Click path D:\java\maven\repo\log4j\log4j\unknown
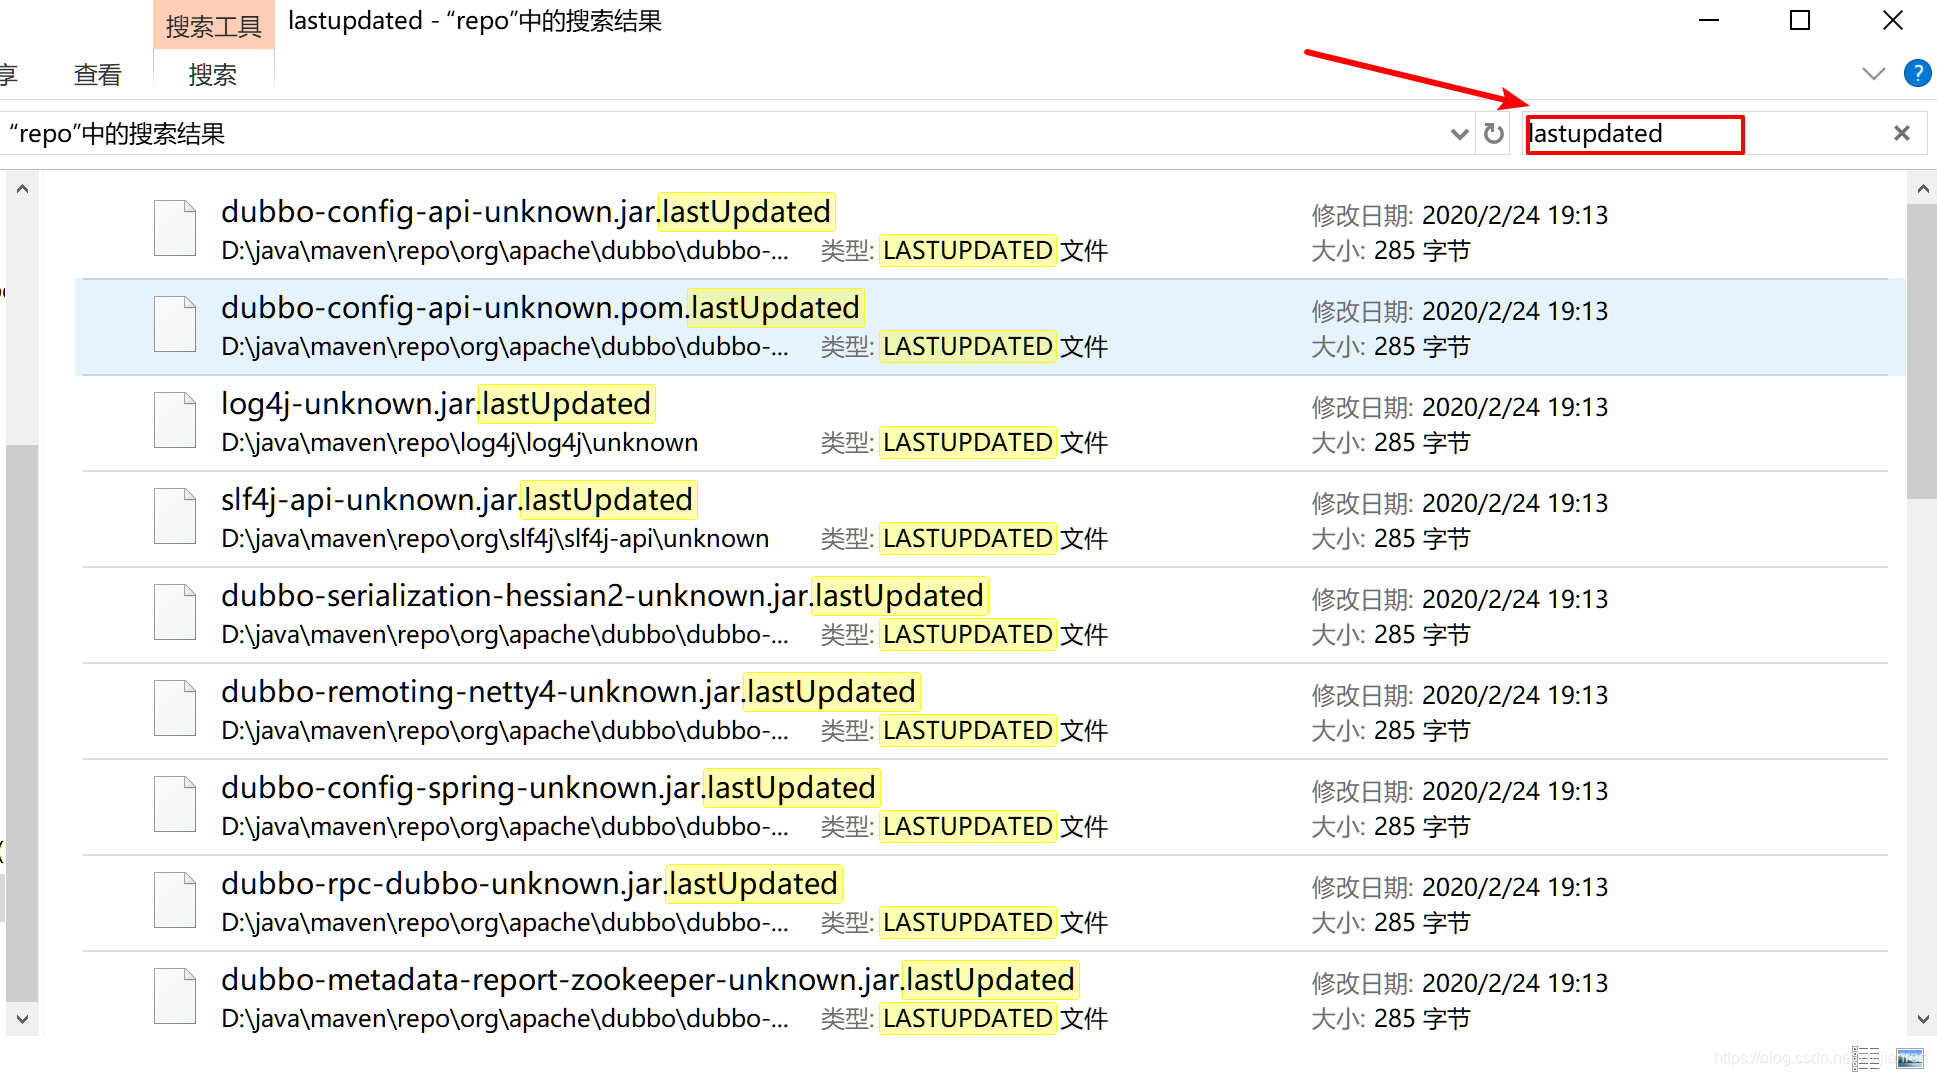1937x1076 pixels. click(x=460, y=443)
